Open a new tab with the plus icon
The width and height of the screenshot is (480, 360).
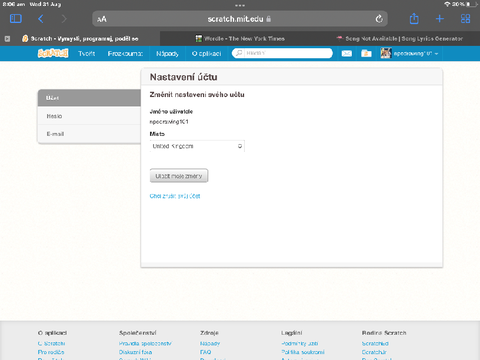(440, 19)
